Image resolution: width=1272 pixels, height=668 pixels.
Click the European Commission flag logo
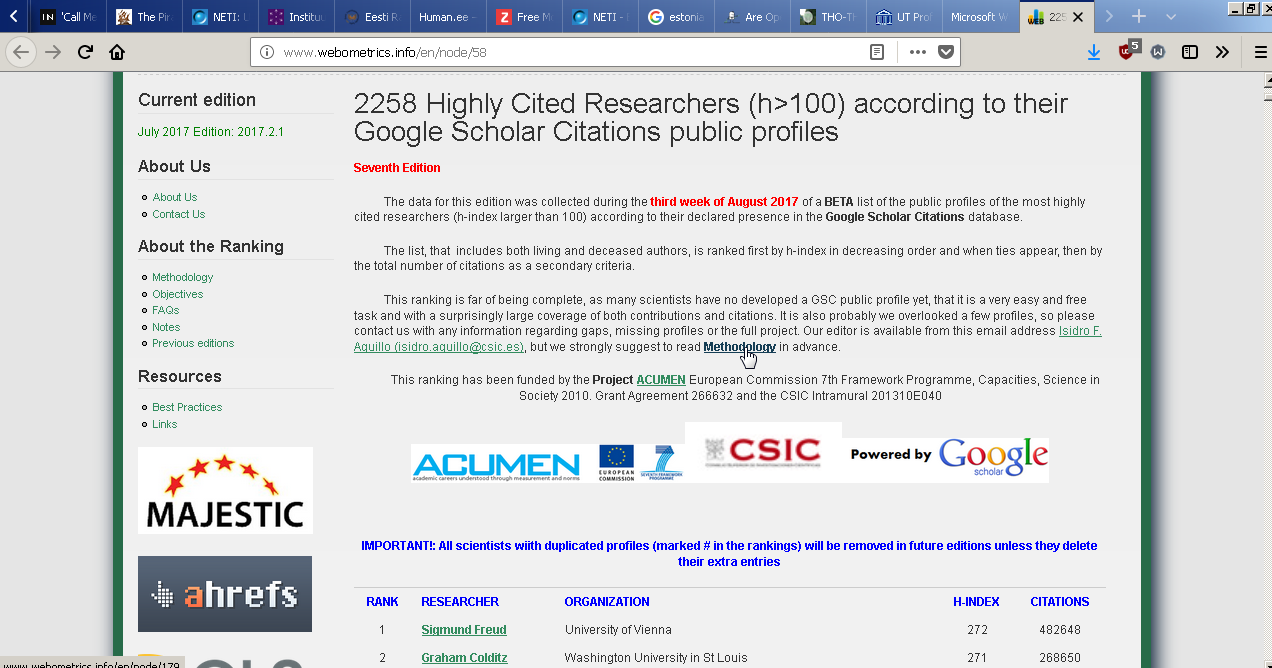pos(617,462)
